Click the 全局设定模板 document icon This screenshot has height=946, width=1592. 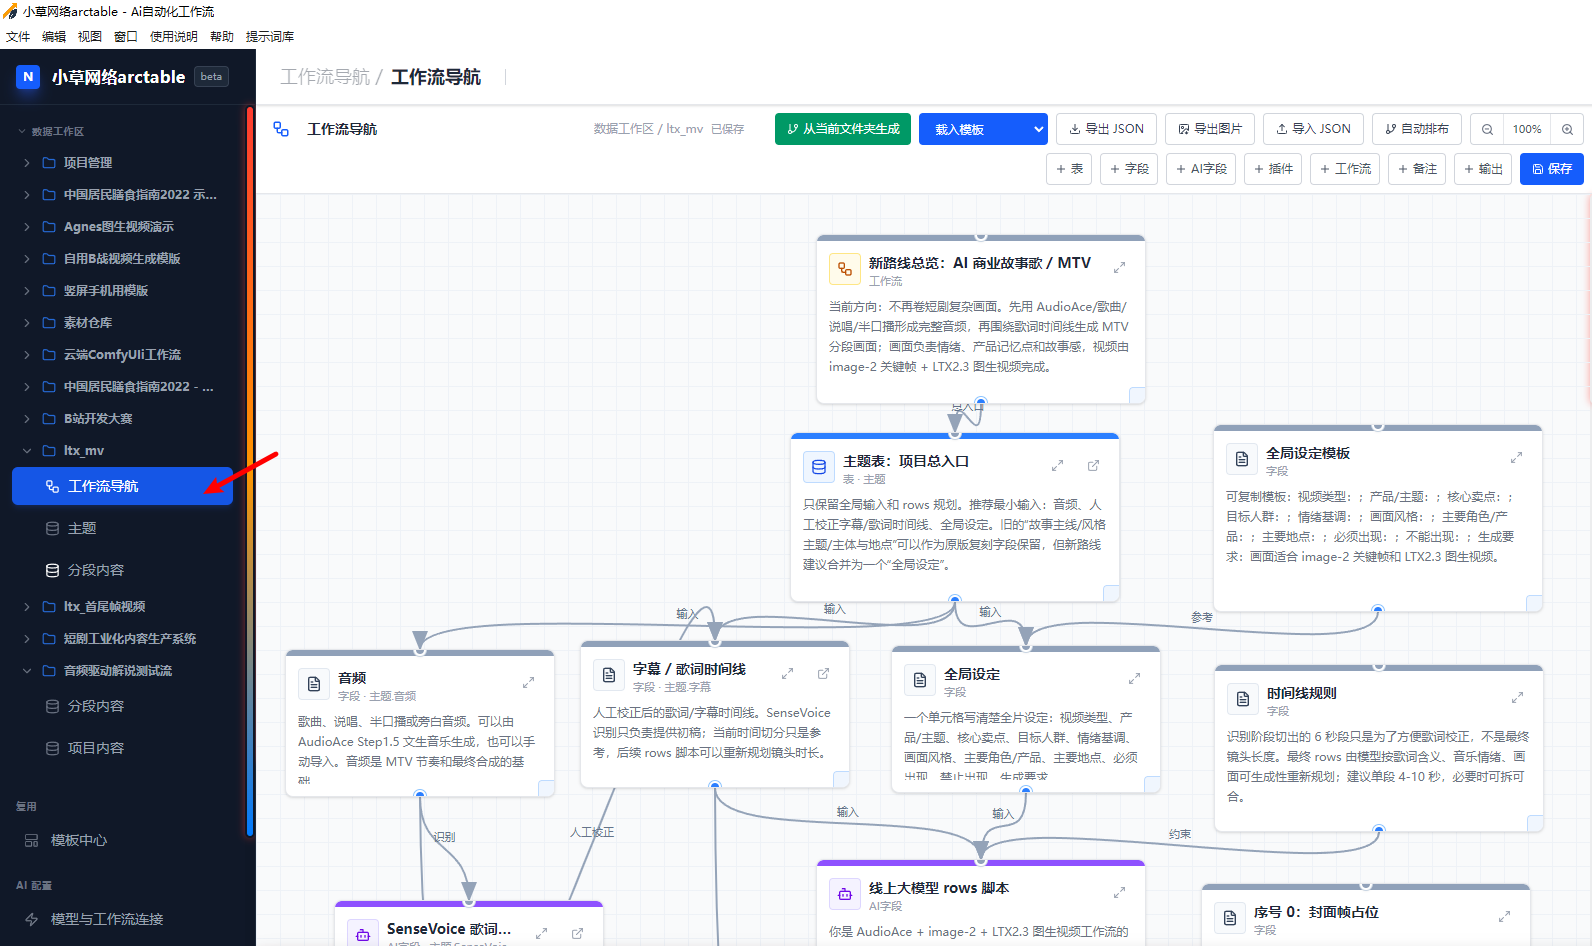pyautogui.click(x=1242, y=459)
